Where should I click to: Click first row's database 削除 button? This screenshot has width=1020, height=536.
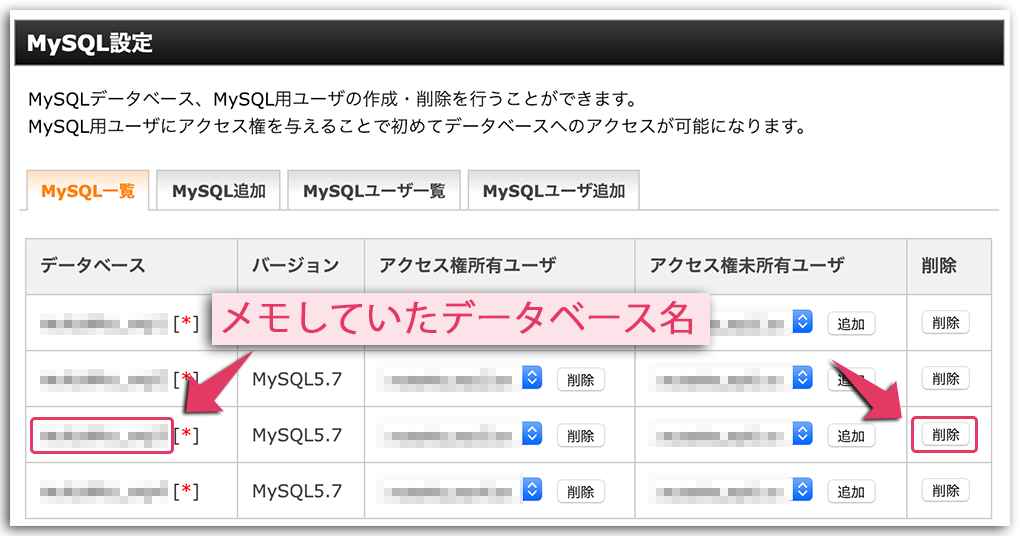(x=945, y=323)
